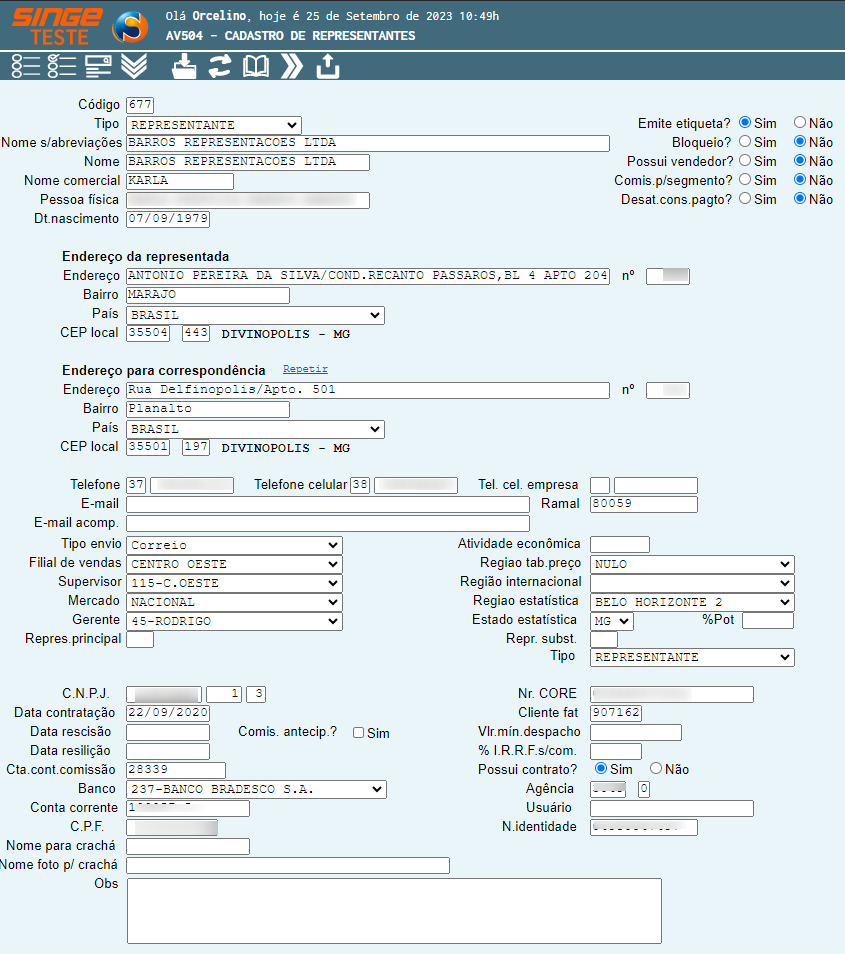845x954 pixels.
Task: Open the Gerente dropdown list
Action: [234, 621]
